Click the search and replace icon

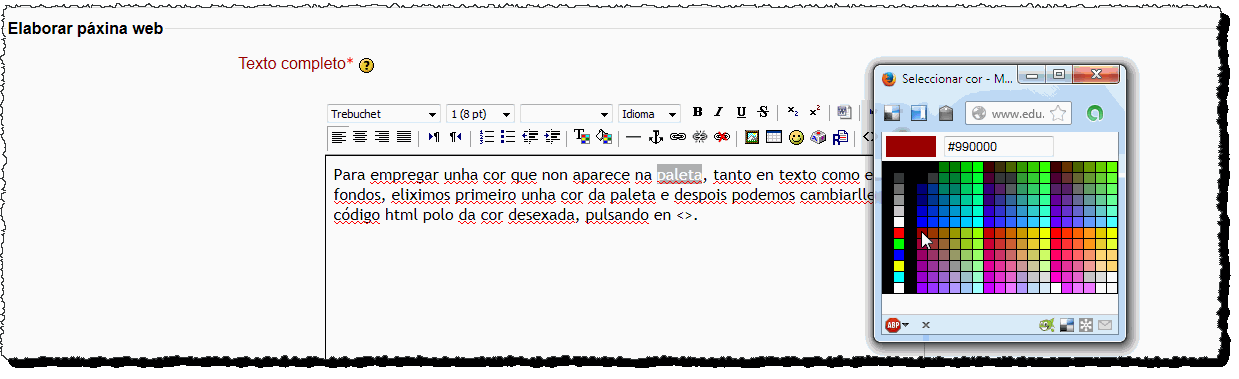point(840,137)
